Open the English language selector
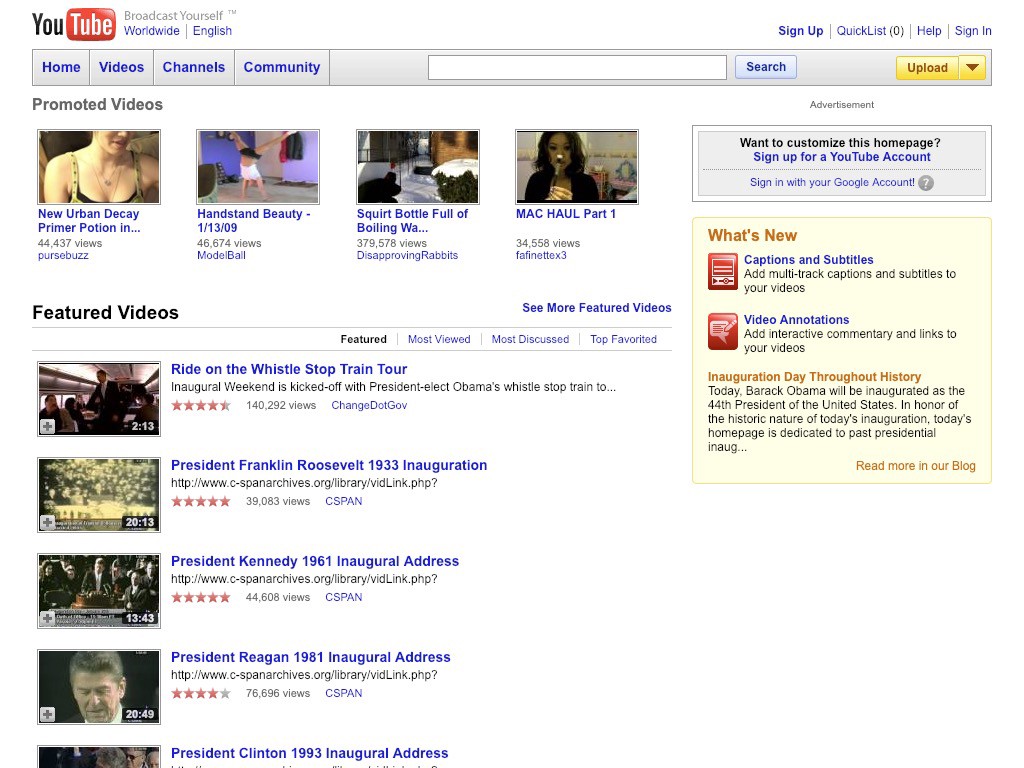Image resolution: width=1024 pixels, height=768 pixels. click(x=212, y=31)
